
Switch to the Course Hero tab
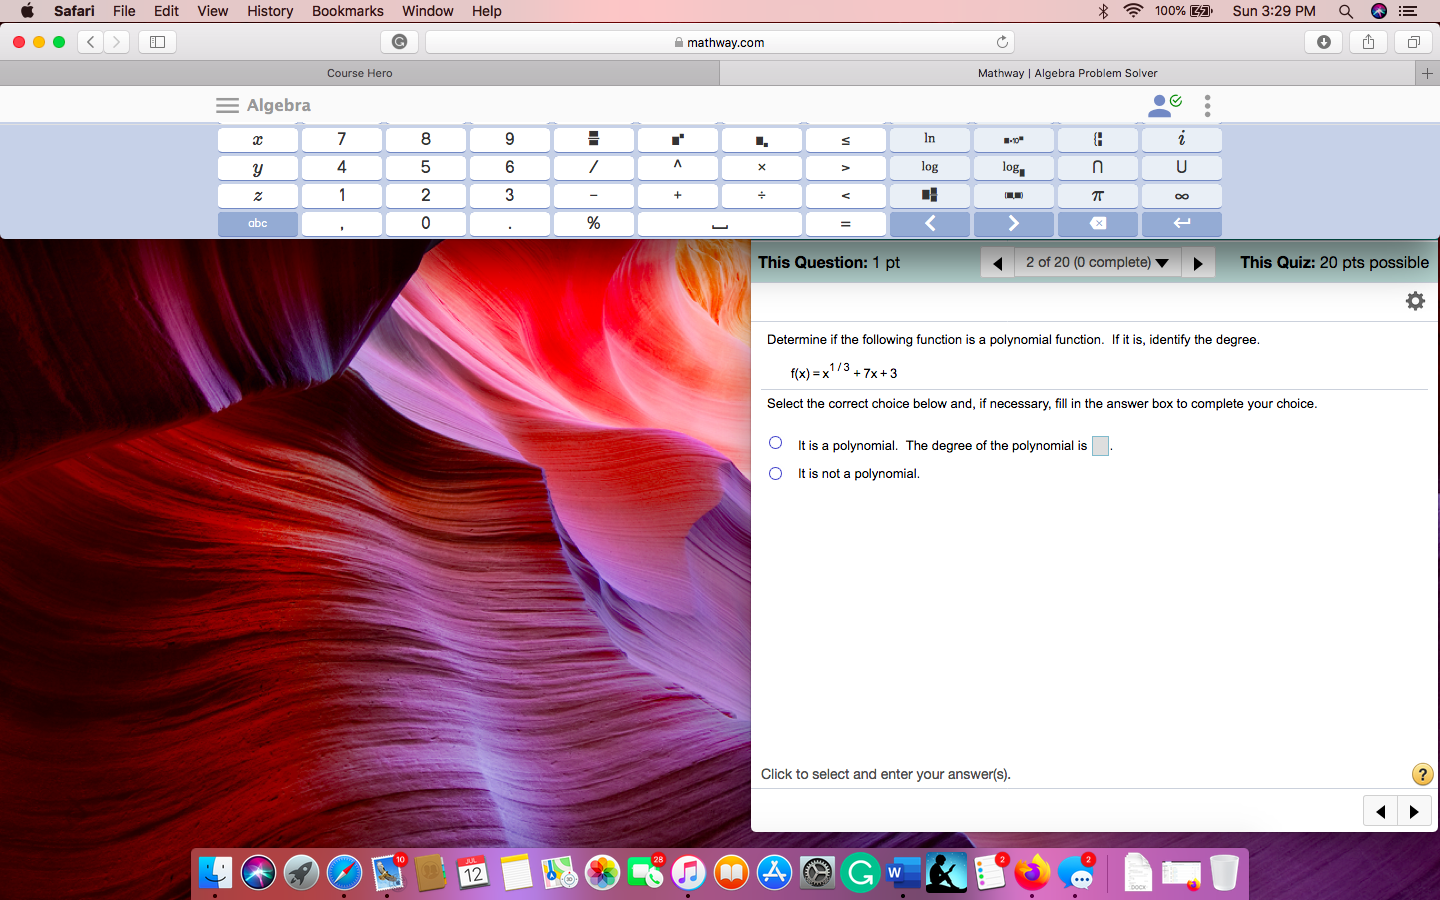pos(360,73)
